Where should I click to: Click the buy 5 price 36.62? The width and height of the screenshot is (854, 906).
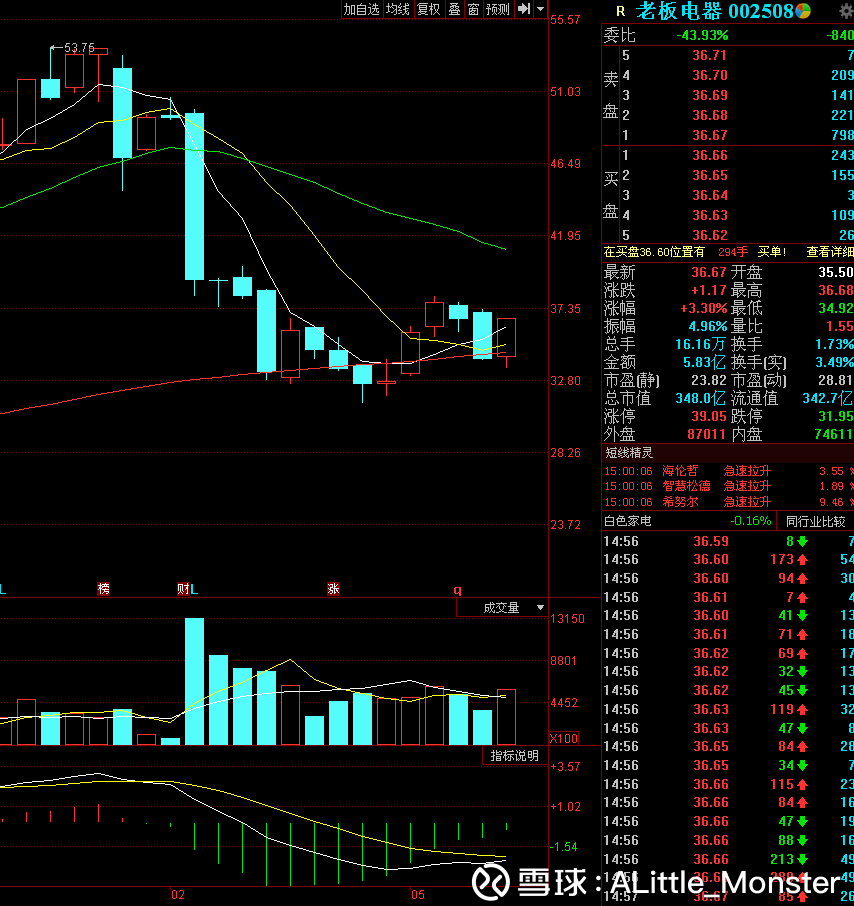pyautogui.click(x=710, y=235)
